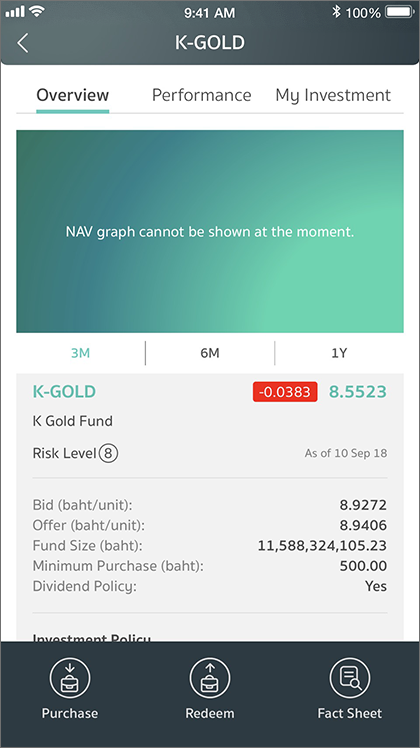The image size is (420, 748).
Task: Tap the red -0.0383 change badge
Action: (x=285, y=392)
